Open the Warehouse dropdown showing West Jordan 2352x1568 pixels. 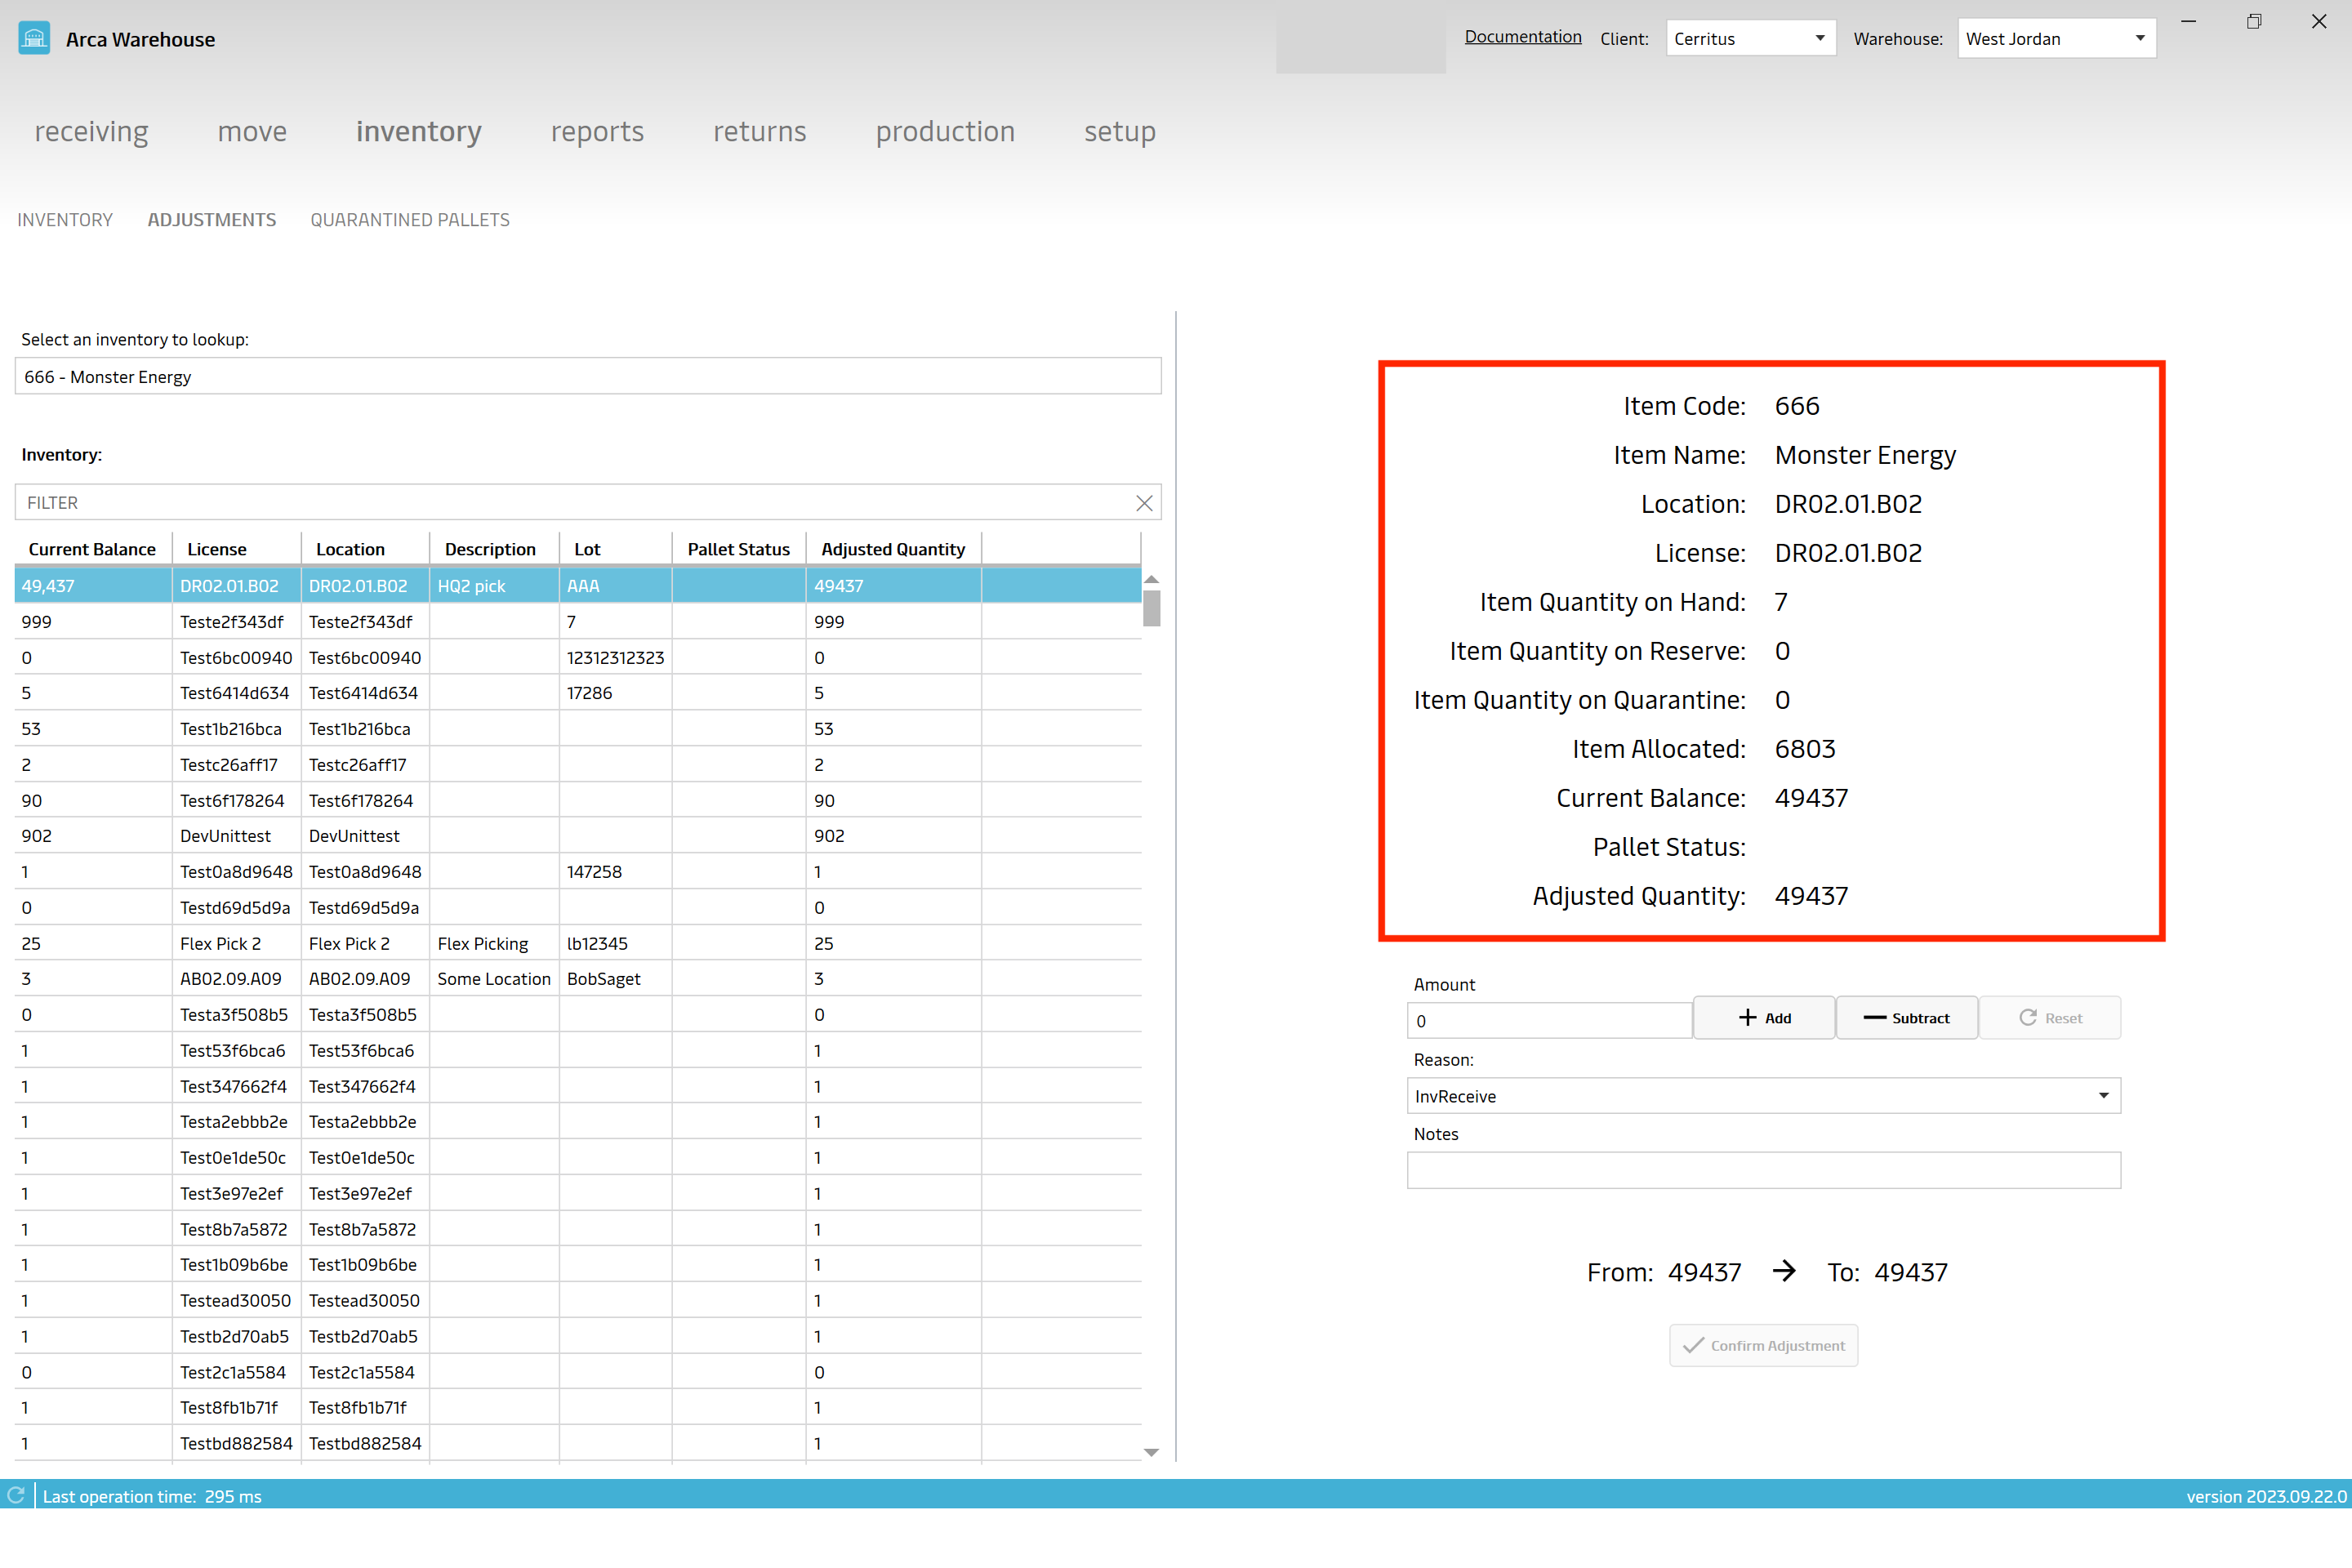tap(2056, 39)
